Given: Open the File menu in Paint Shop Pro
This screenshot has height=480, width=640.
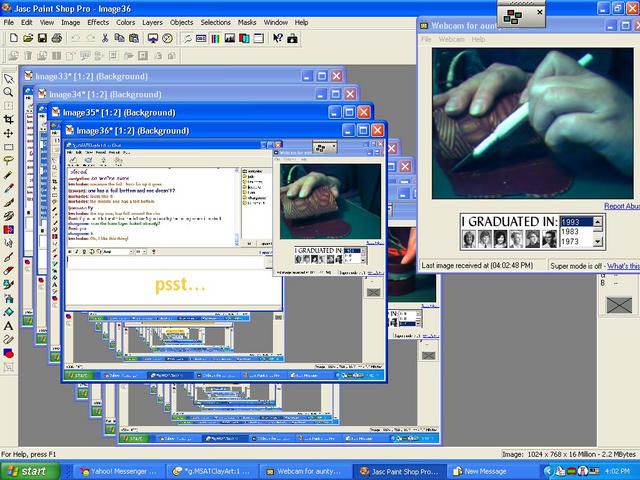Looking at the screenshot, I should 9,22.
